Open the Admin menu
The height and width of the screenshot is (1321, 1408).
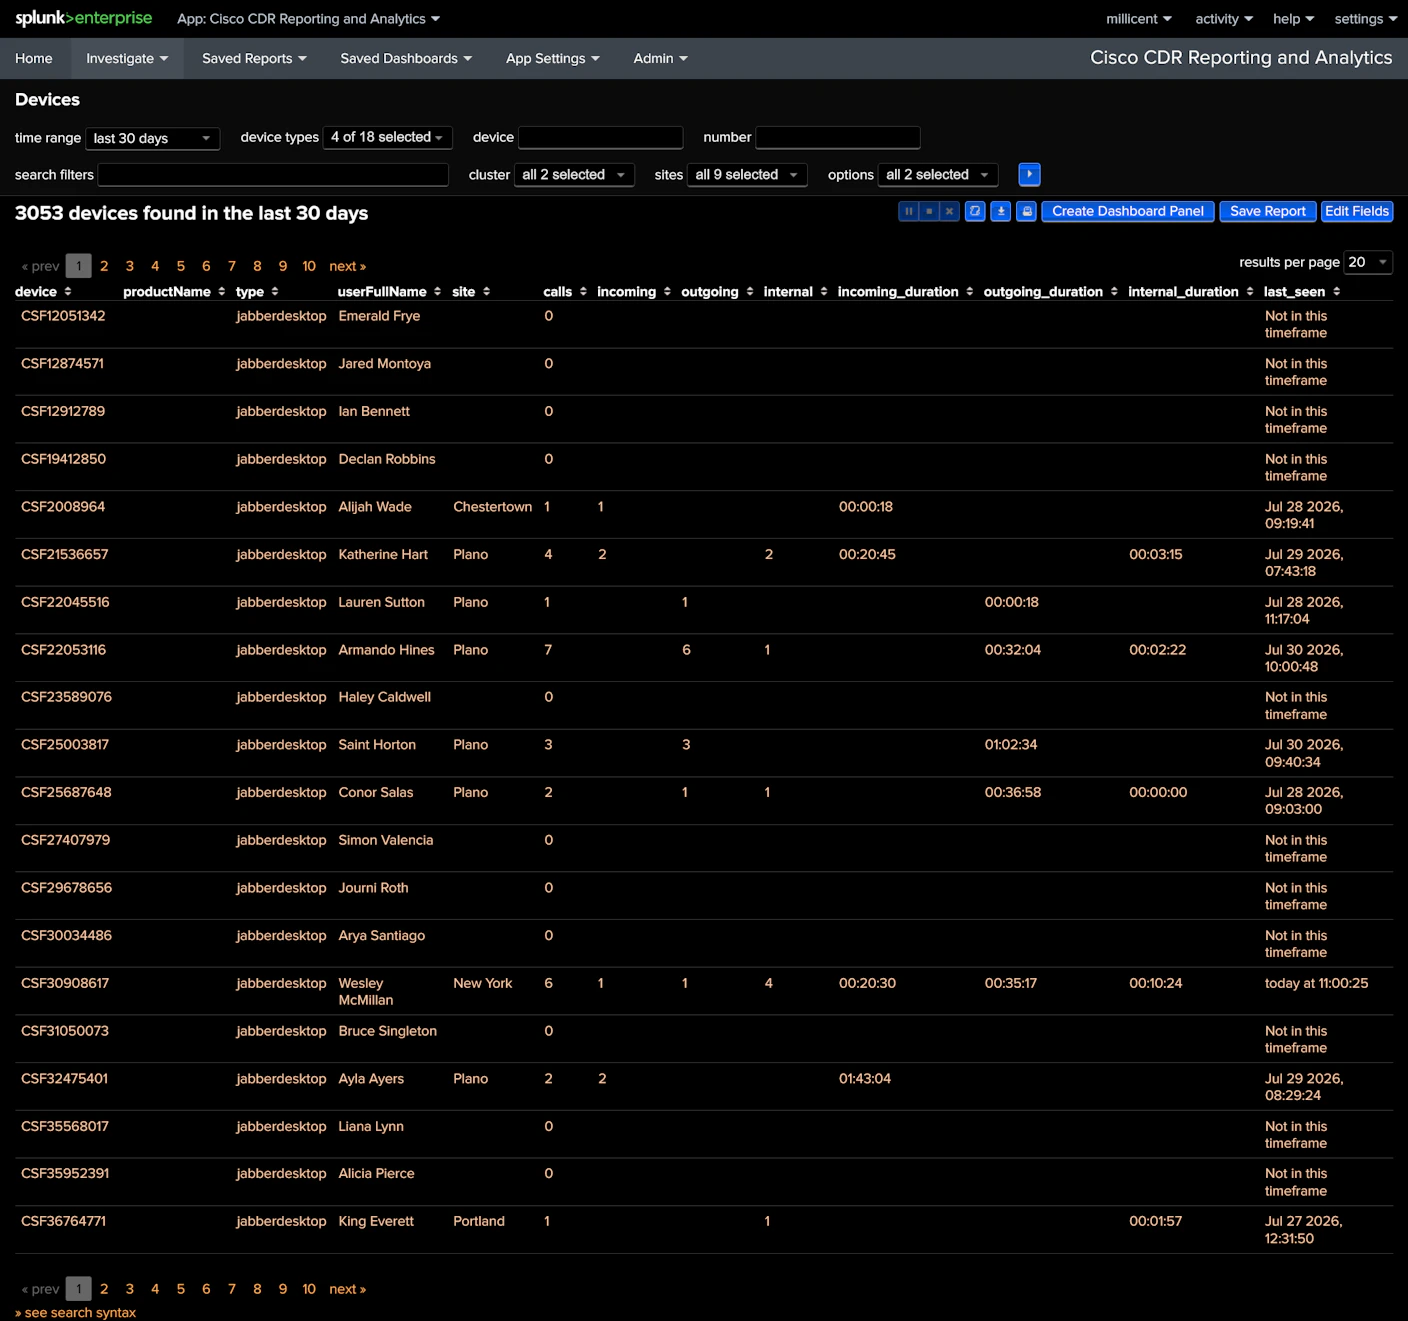click(x=660, y=58)
